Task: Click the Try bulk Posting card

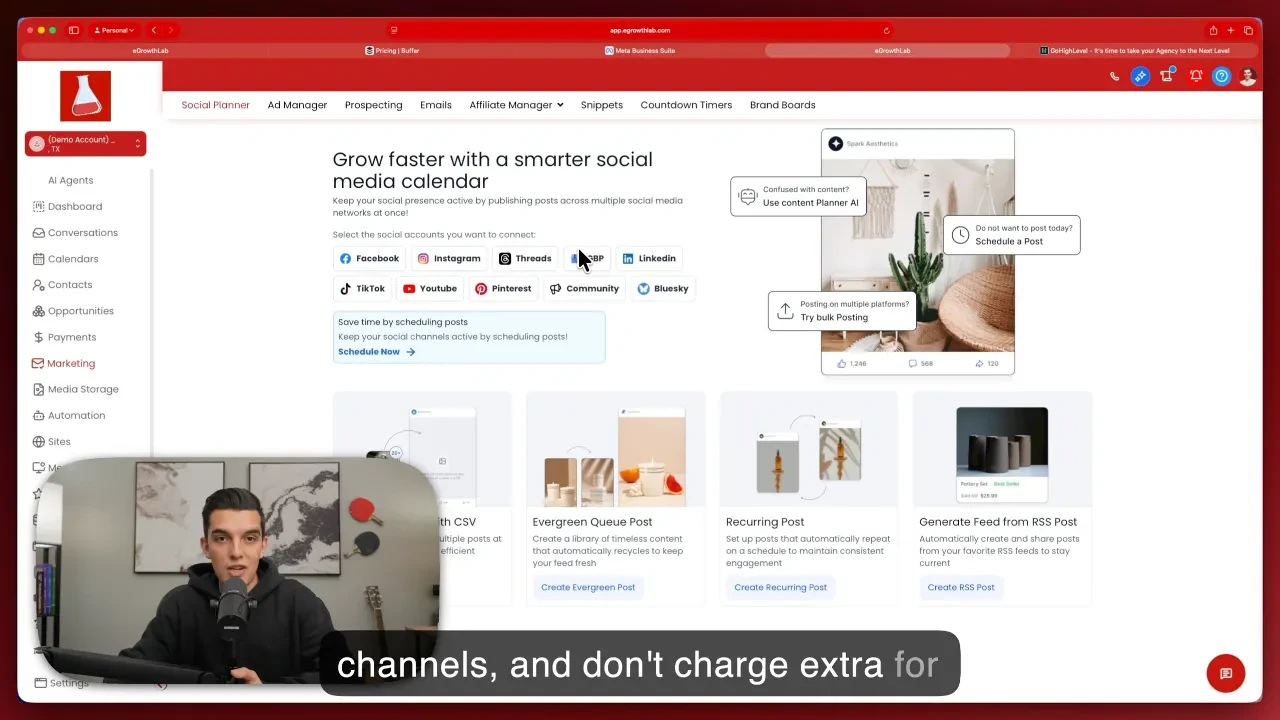Action: click(x=842, y=311)
